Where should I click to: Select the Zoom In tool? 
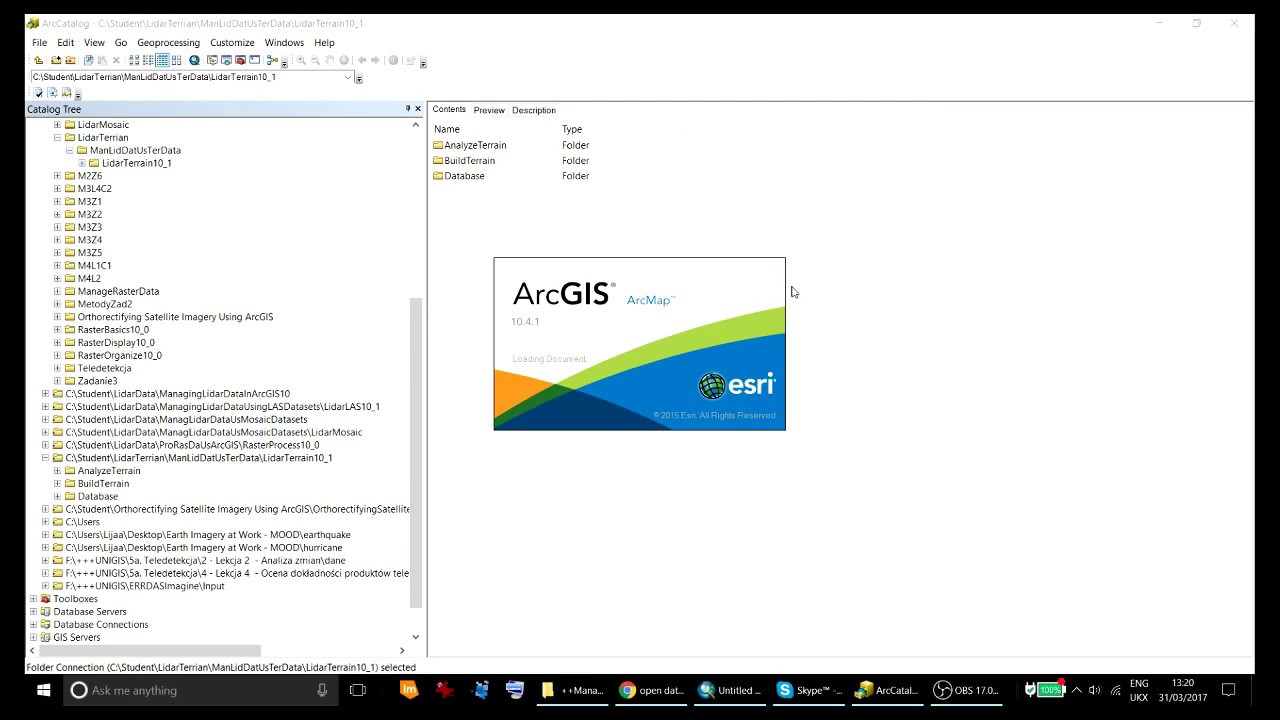301,61
